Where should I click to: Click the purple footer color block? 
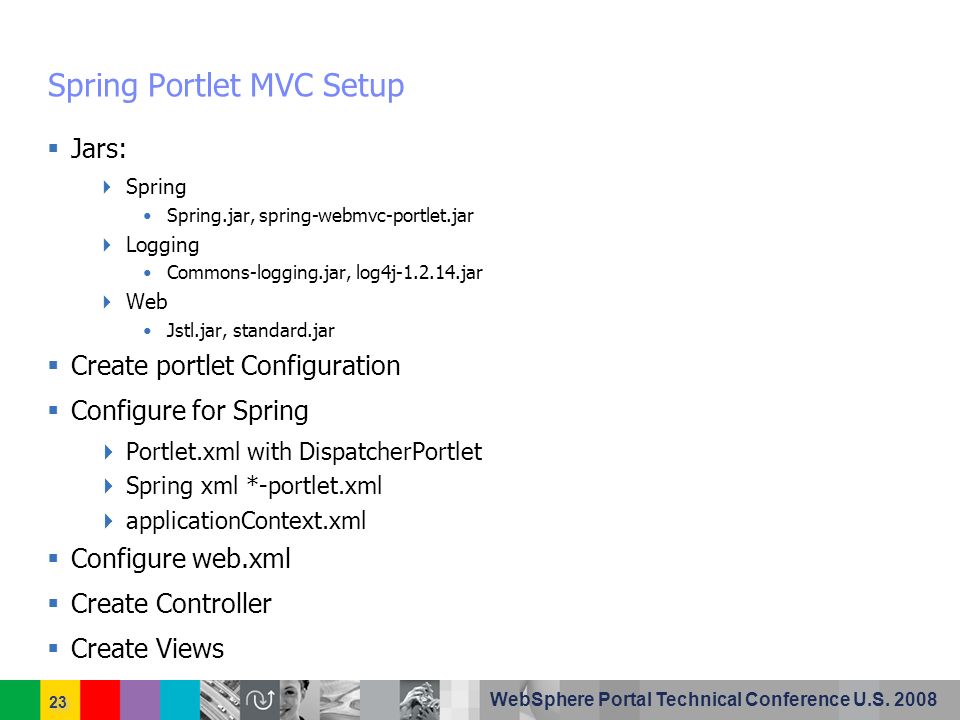point(140,700)
